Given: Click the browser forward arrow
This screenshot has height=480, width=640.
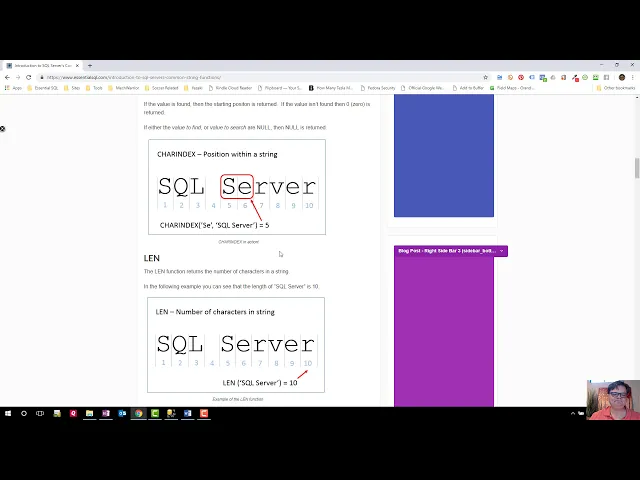Looking at the screenshot, I should click(18, 77).
